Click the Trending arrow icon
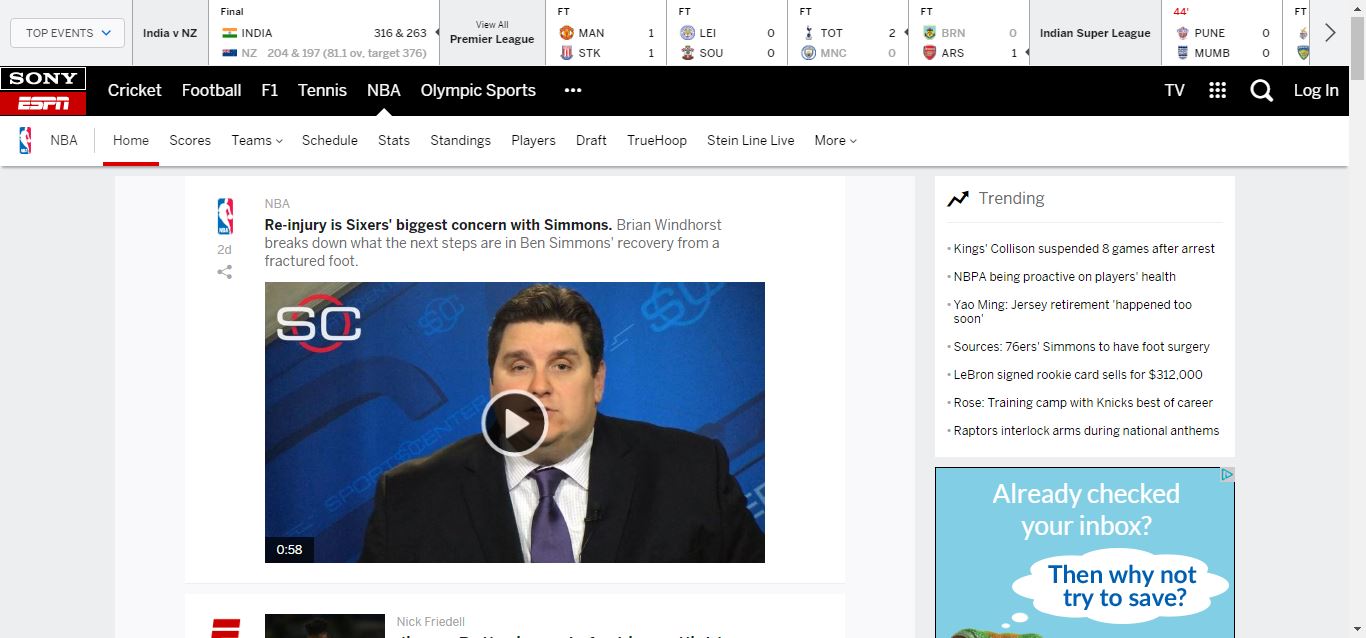1366x638 pixels. click(958, 199)
